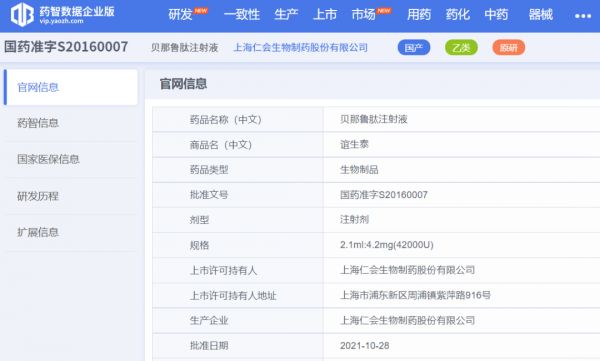Click the 注射剂 value cell
The height and width of the screenshot is (361, 600).
(462, 220)
